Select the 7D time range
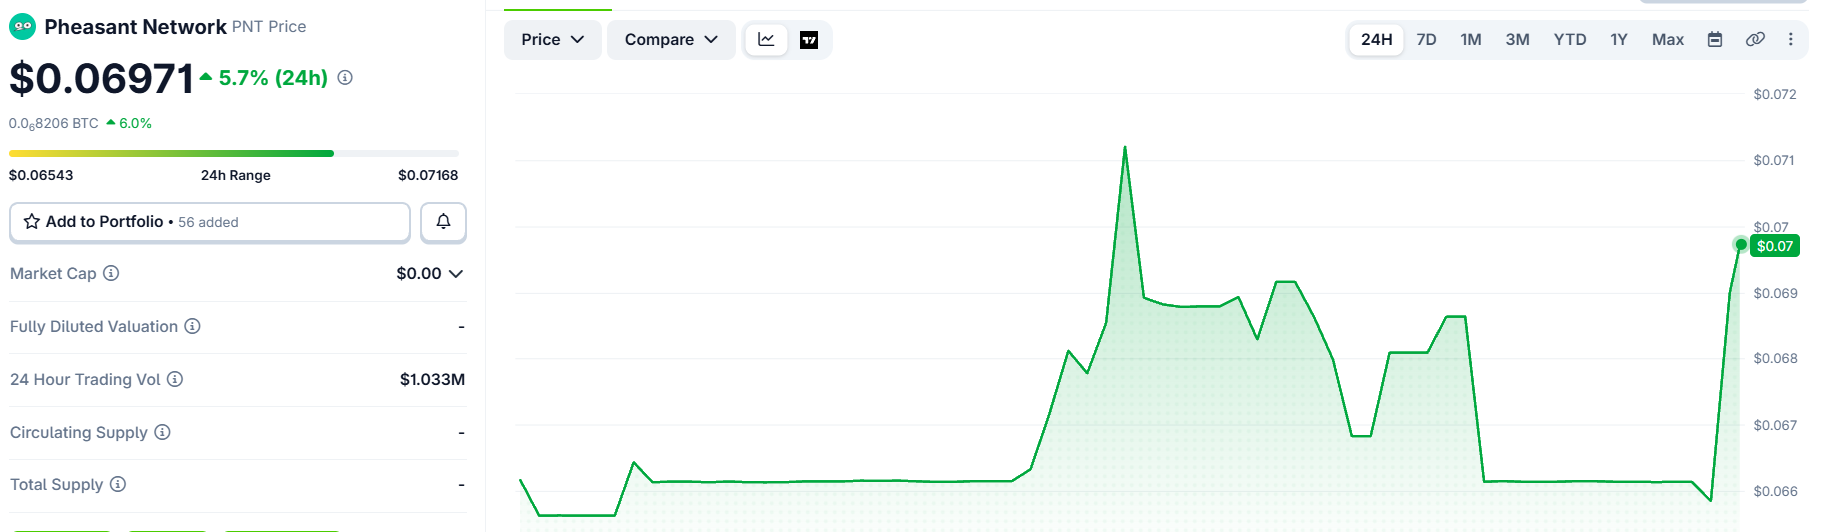 click(x=1427, y=39)
